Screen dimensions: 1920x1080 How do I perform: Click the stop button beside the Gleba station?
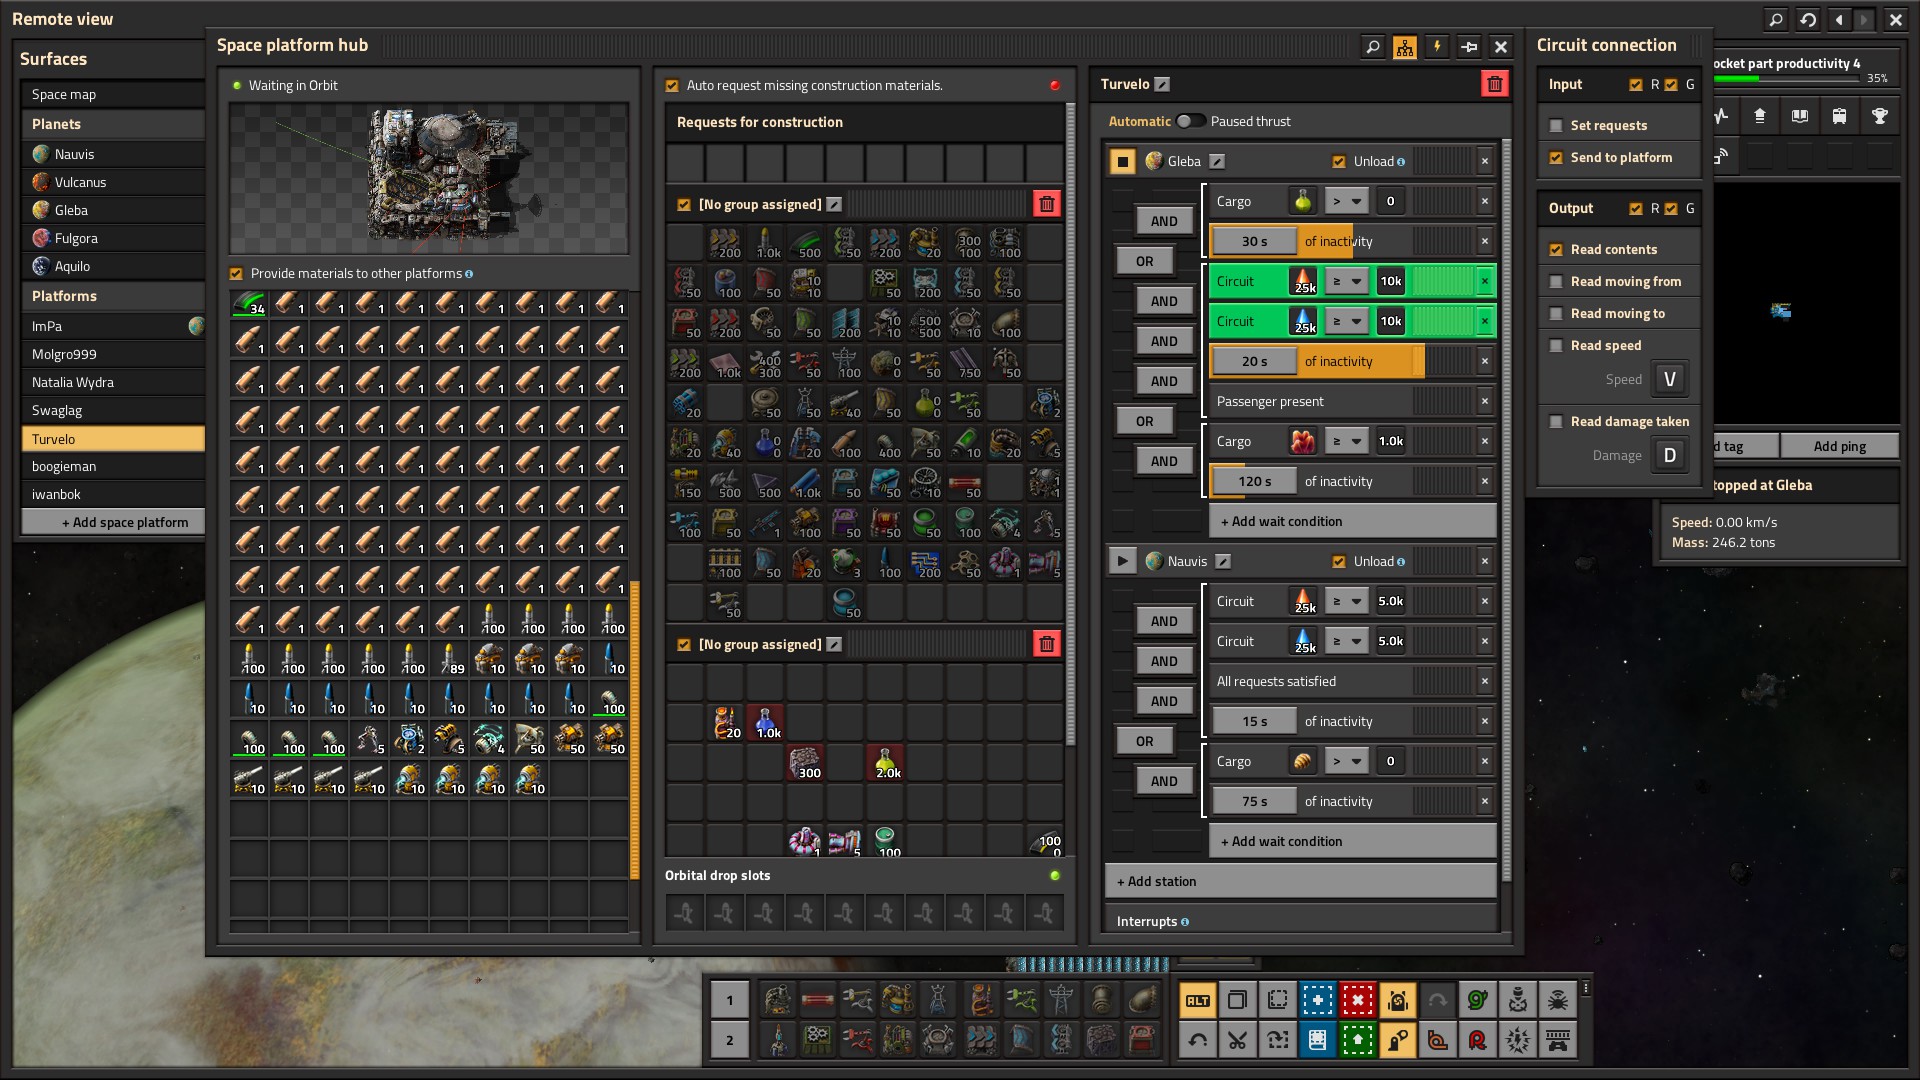tap(1122, 161)
